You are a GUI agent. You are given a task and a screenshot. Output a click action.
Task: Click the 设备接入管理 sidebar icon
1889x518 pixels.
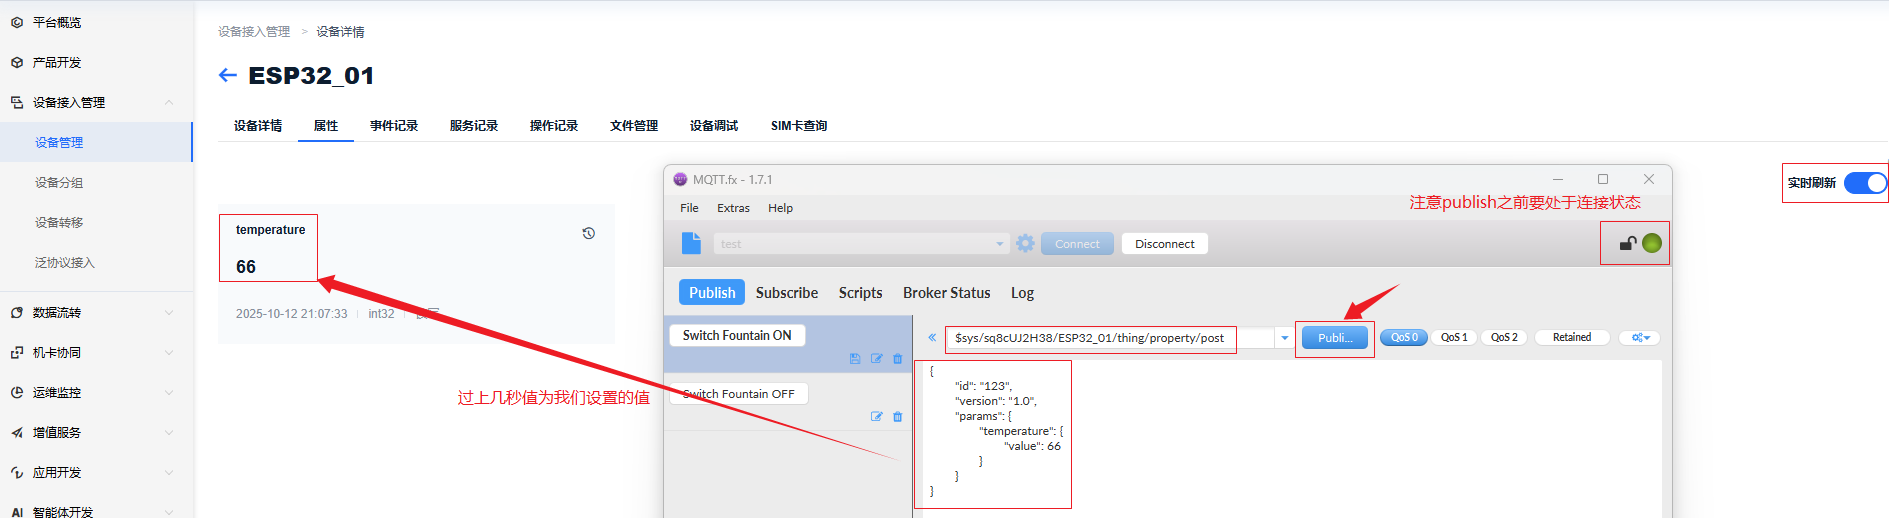tap(17, 102)
